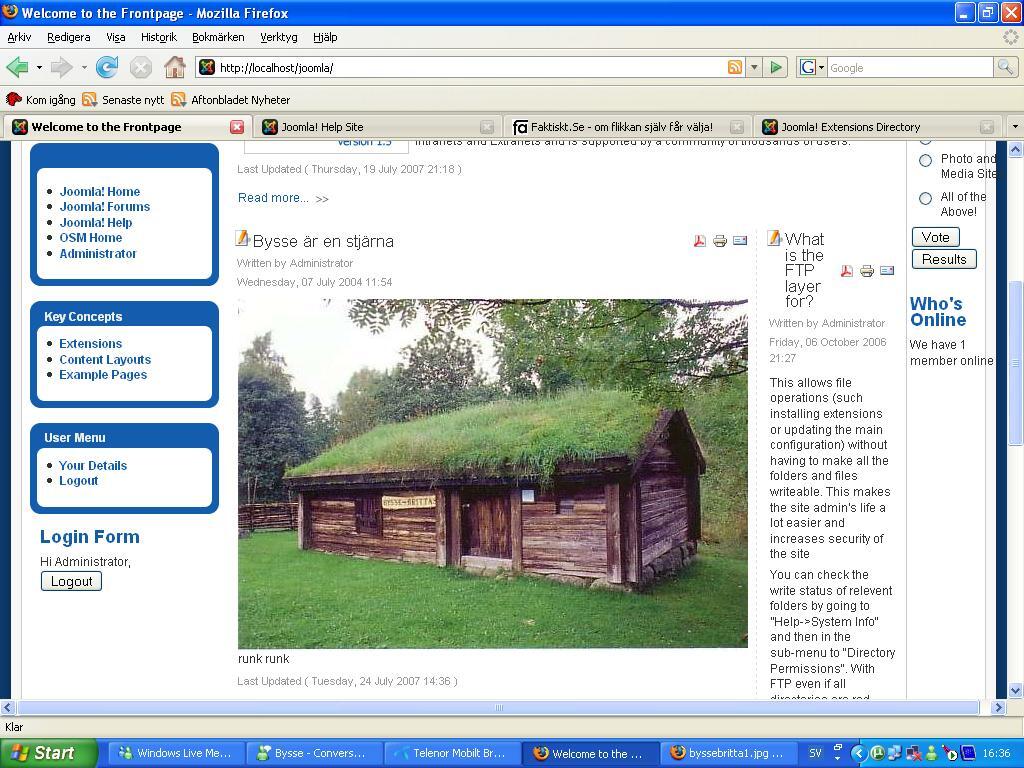Open the Redigera menu
The height and width of the screenshot is (768, 1024).
pyautogui.click(x=69, y=37)
